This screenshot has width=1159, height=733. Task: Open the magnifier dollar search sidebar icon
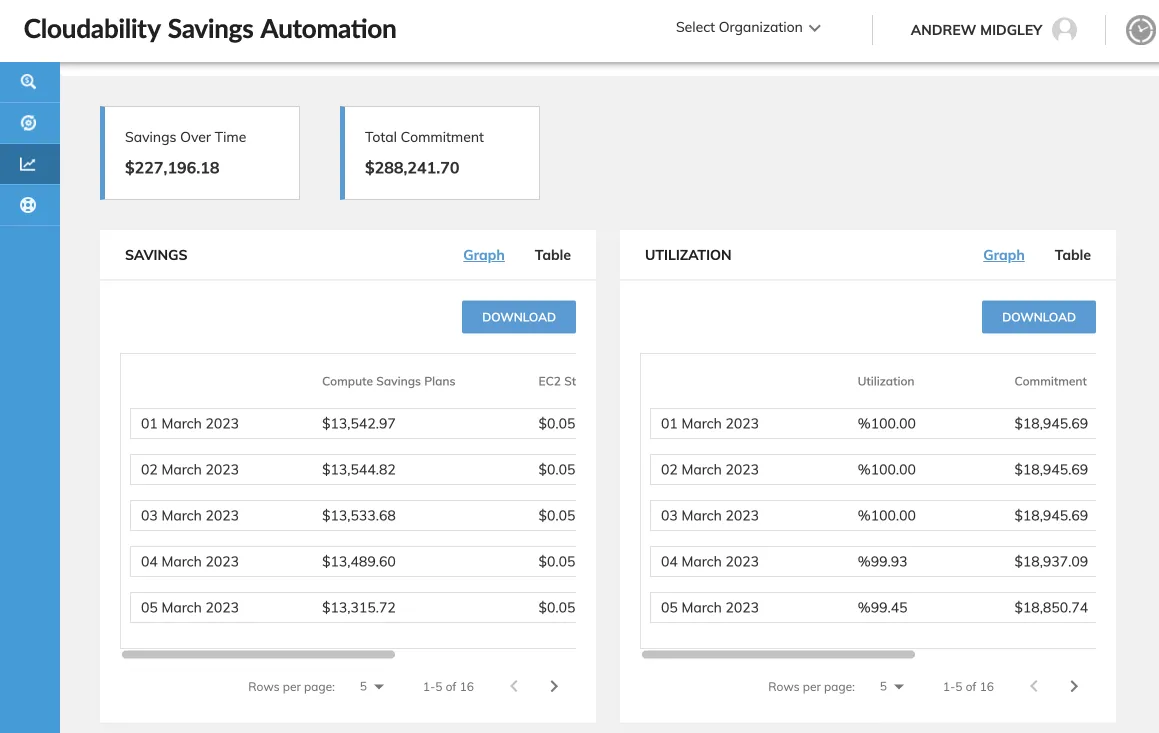pos(29,81)
